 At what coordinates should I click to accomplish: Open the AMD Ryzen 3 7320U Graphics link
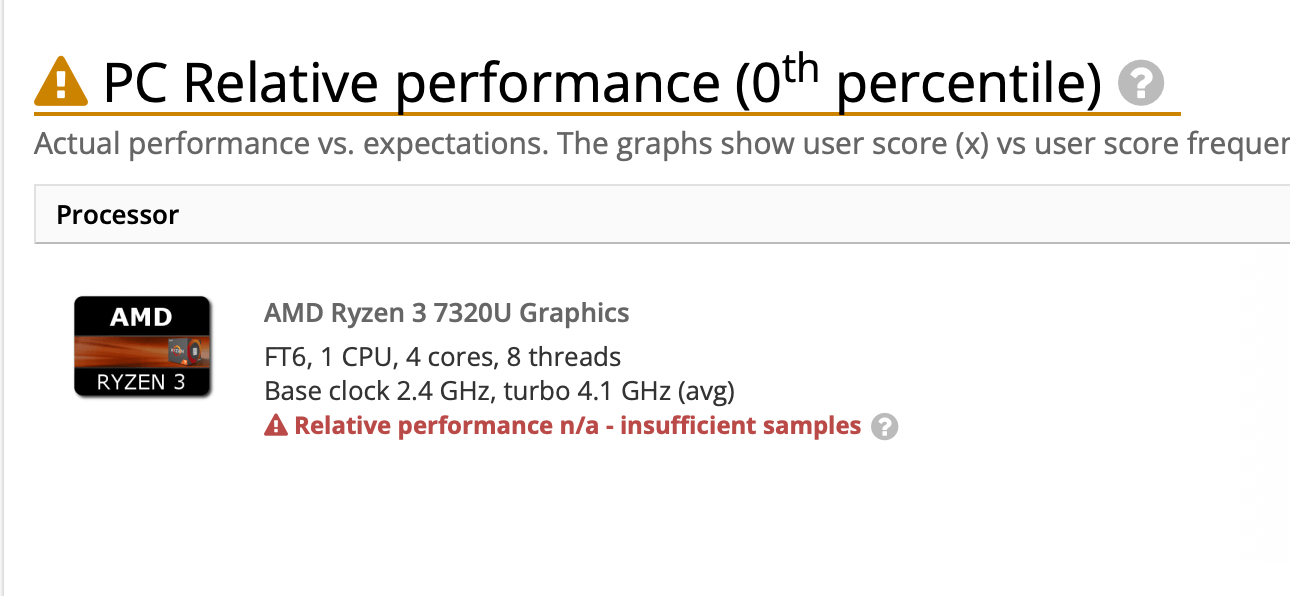click(446, 313)
